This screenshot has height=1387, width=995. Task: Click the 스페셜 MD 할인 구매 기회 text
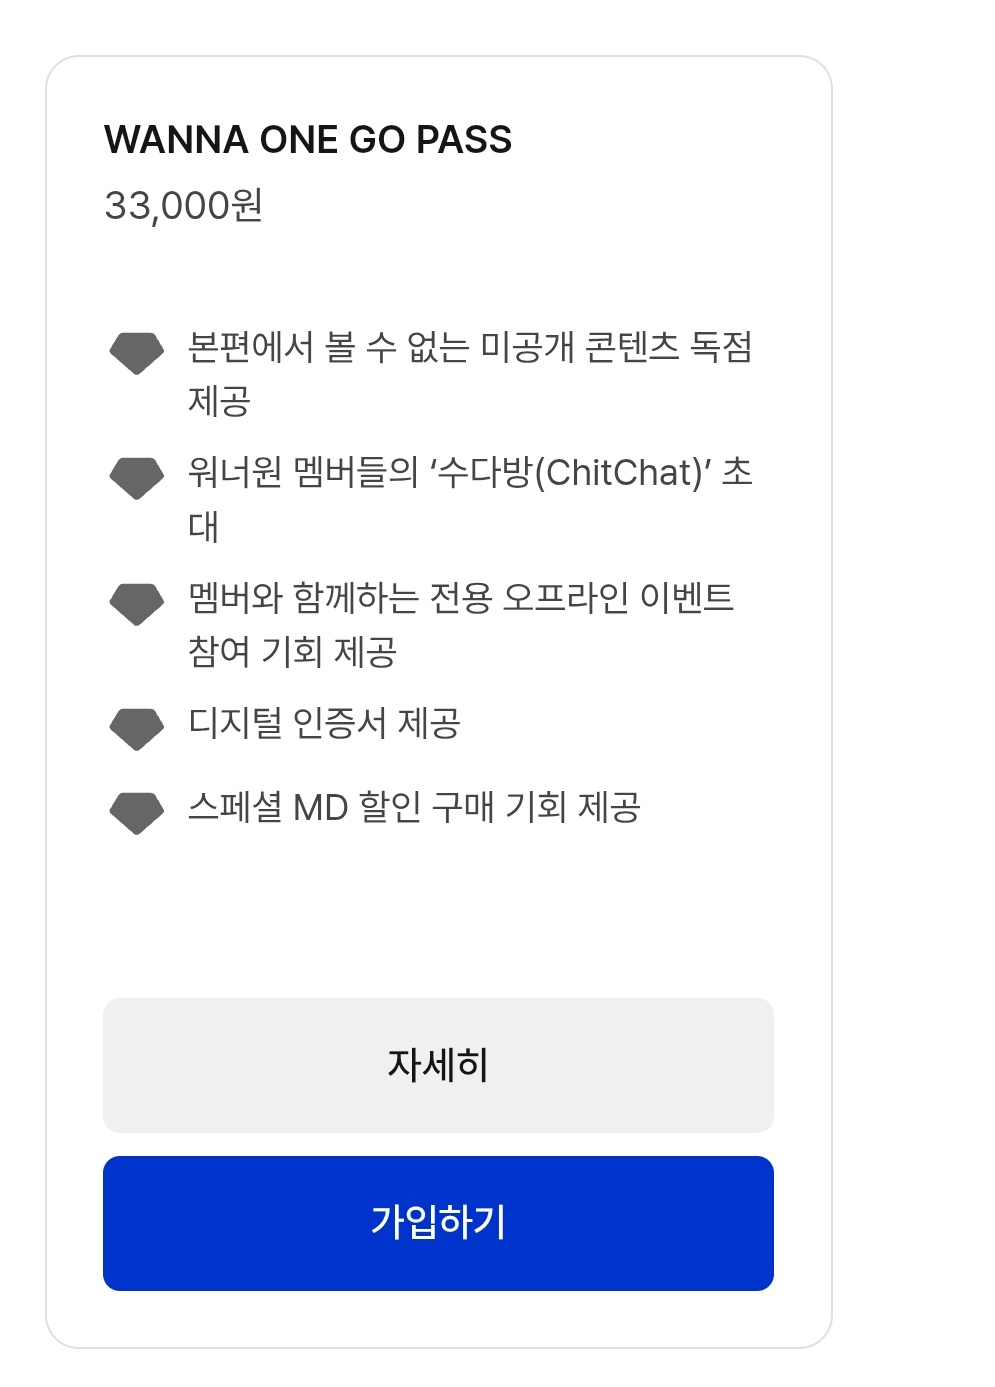point(414,807)
